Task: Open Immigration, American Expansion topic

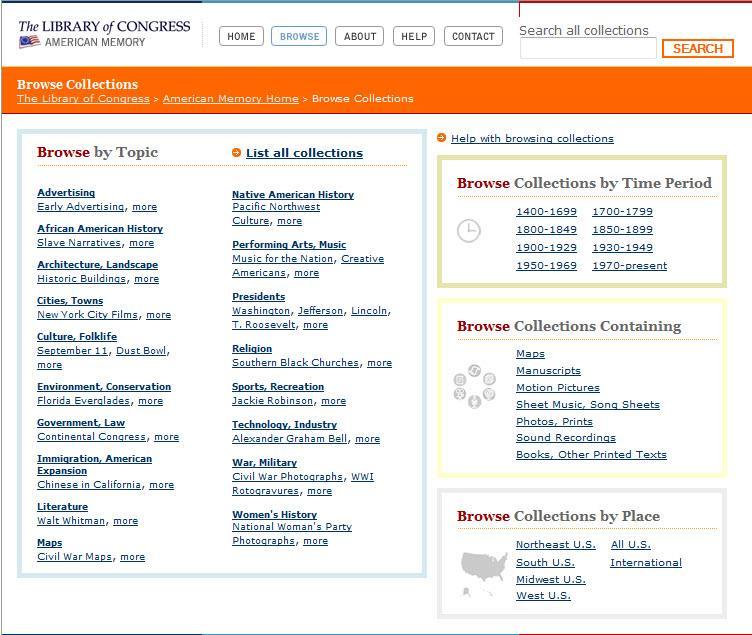Action: [x=94, y=464]
